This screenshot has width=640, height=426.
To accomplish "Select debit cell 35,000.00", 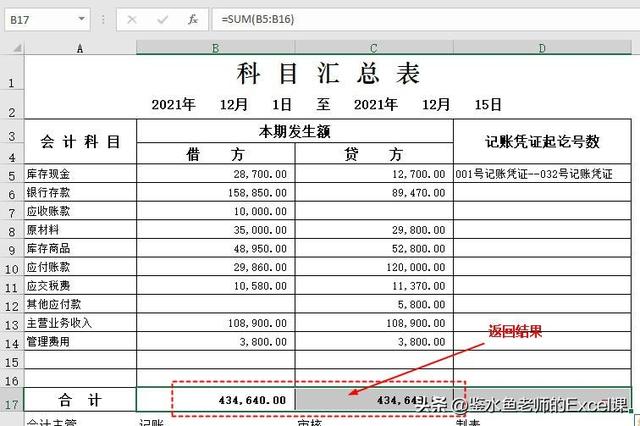I will tap(216, 230).
